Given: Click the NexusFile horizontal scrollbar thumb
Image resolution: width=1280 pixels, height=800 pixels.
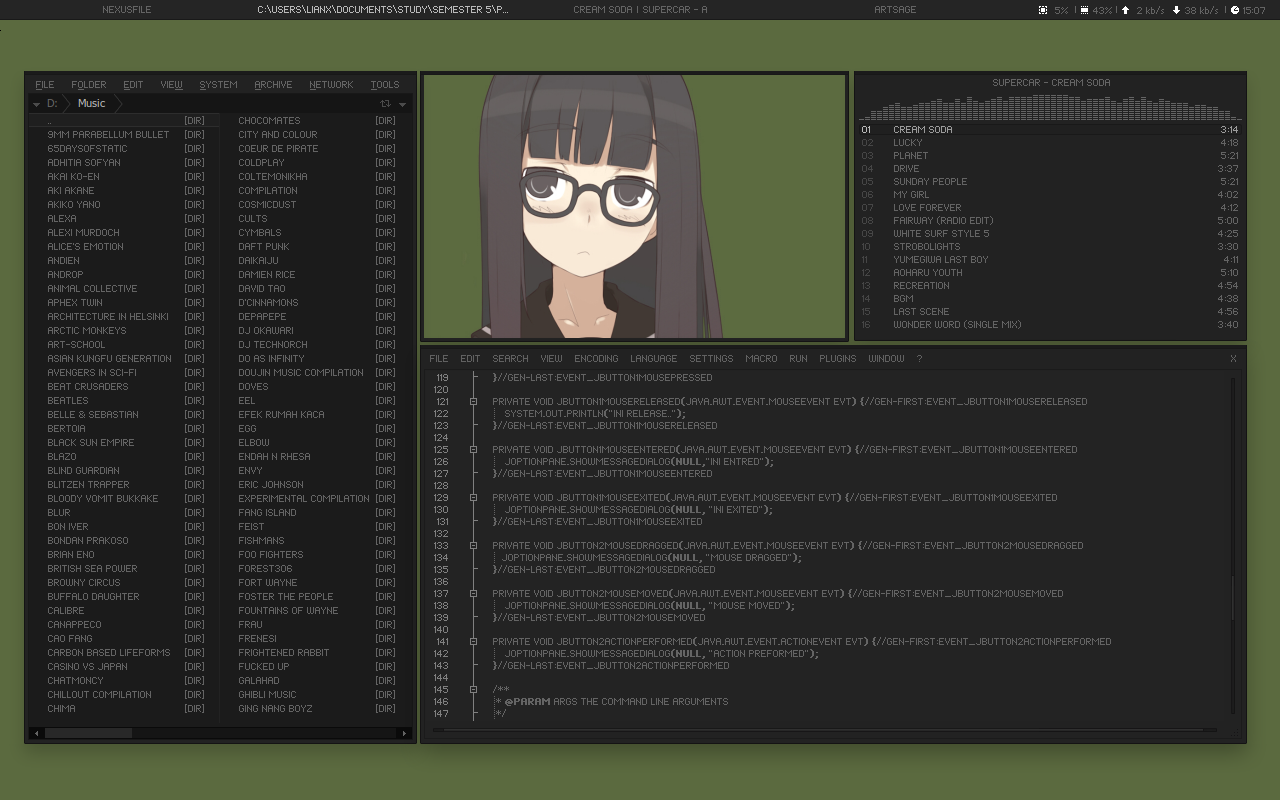Looking at the screenshot, I should pyautogui.click(x=88, y=733).
